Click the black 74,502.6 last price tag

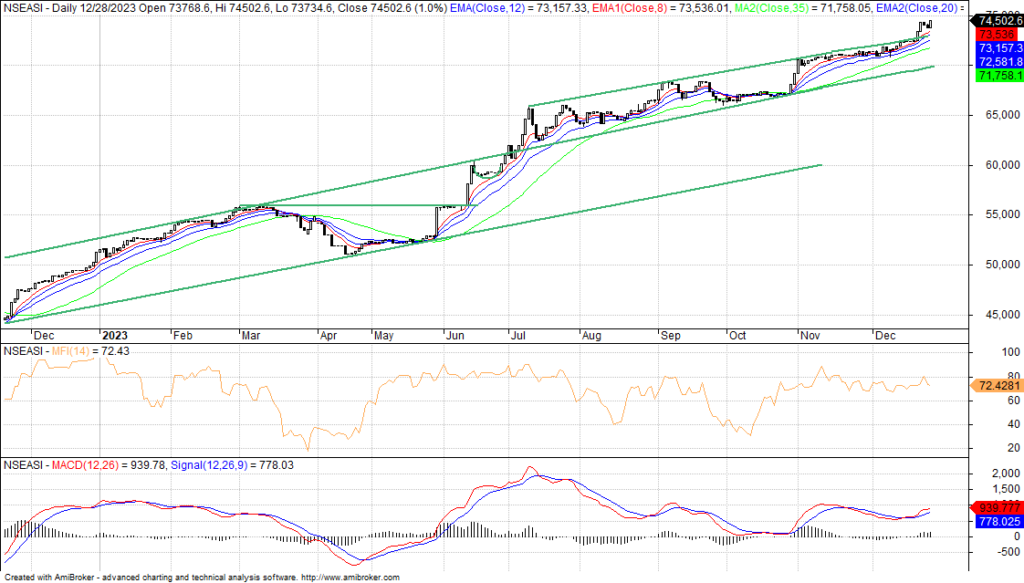point(998,21)
